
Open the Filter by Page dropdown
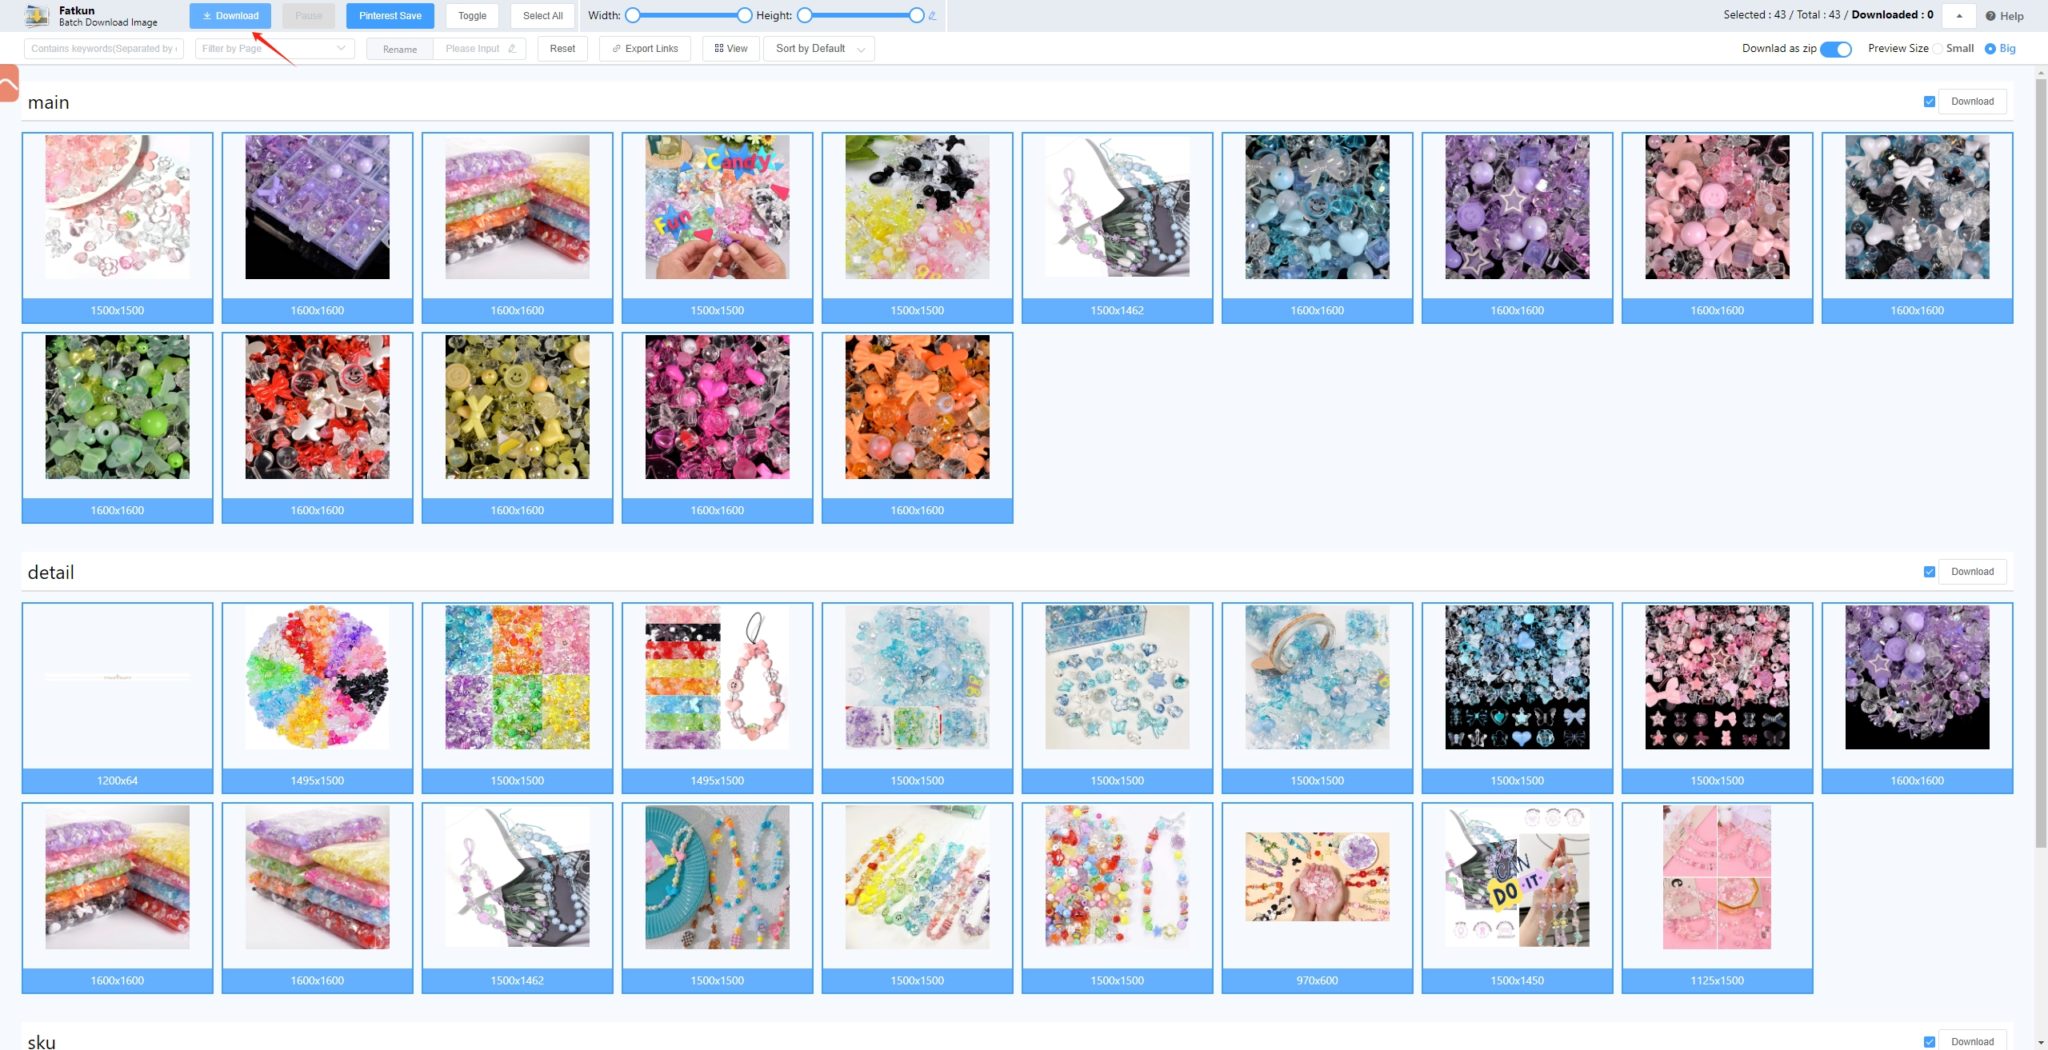coord(272,48)
